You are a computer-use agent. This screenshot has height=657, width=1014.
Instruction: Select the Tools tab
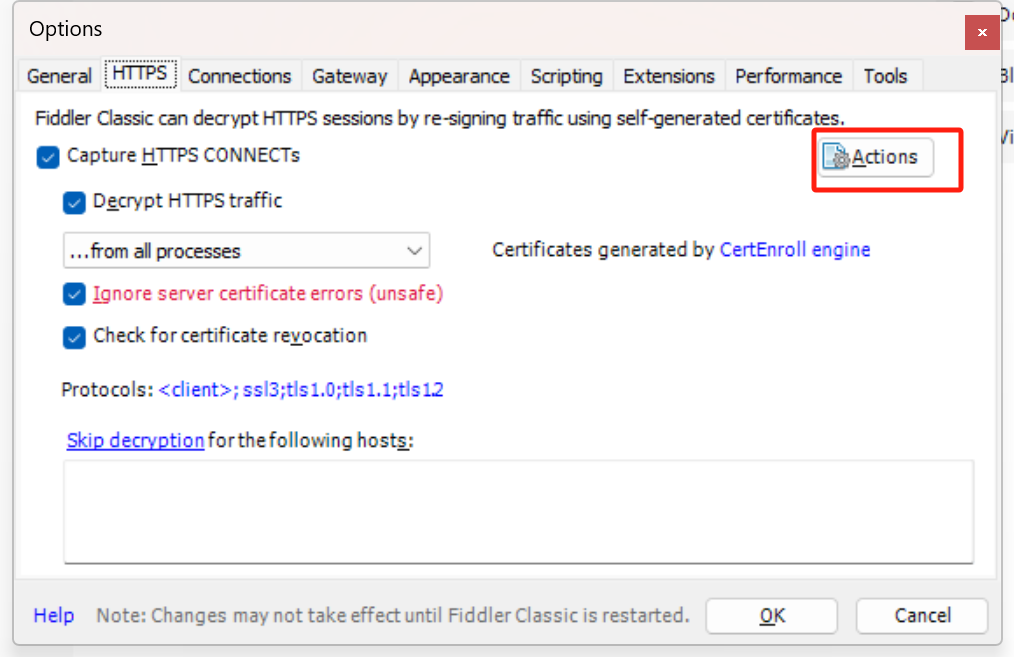point(885,76)
